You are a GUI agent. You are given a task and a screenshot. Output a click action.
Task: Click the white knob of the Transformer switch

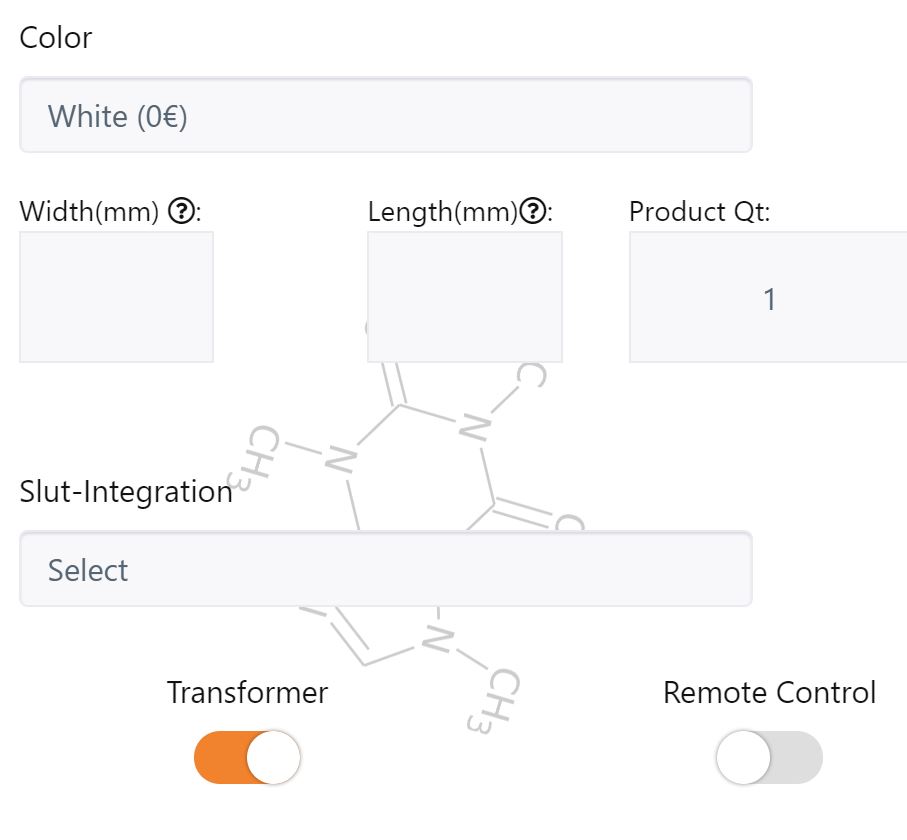[273, 757]
